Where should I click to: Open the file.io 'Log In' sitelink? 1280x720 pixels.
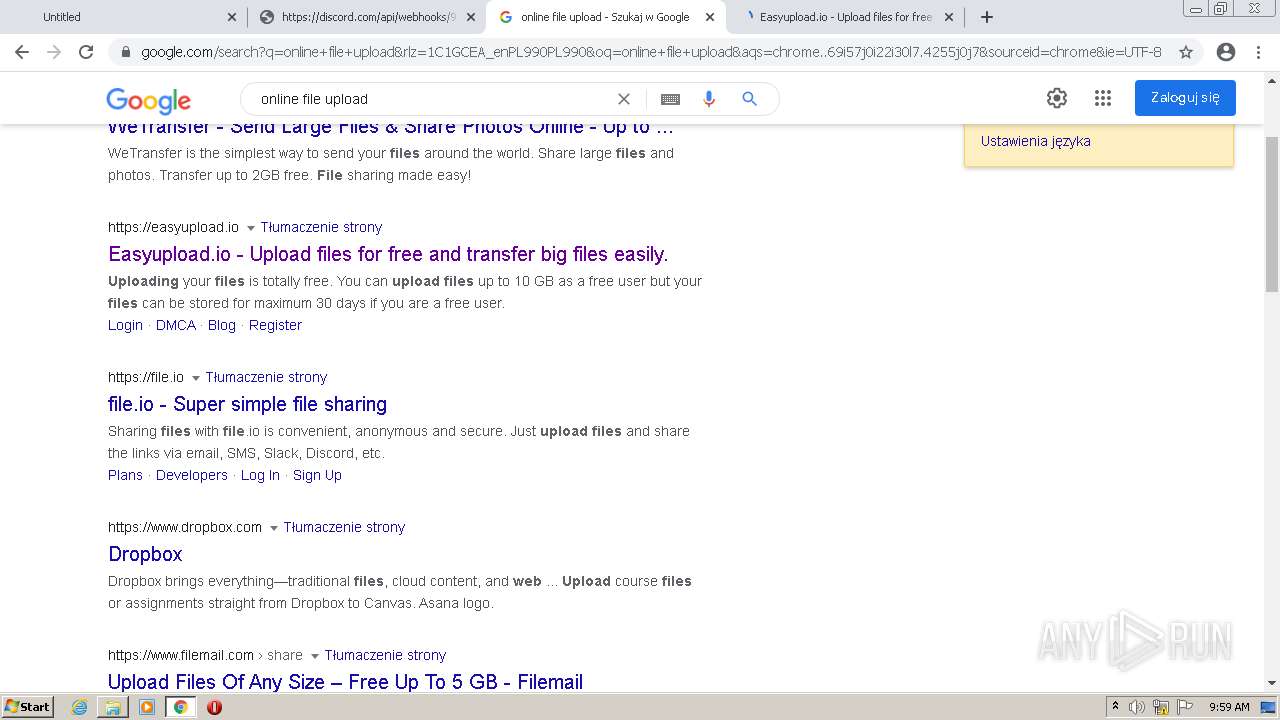click(260, 475)
